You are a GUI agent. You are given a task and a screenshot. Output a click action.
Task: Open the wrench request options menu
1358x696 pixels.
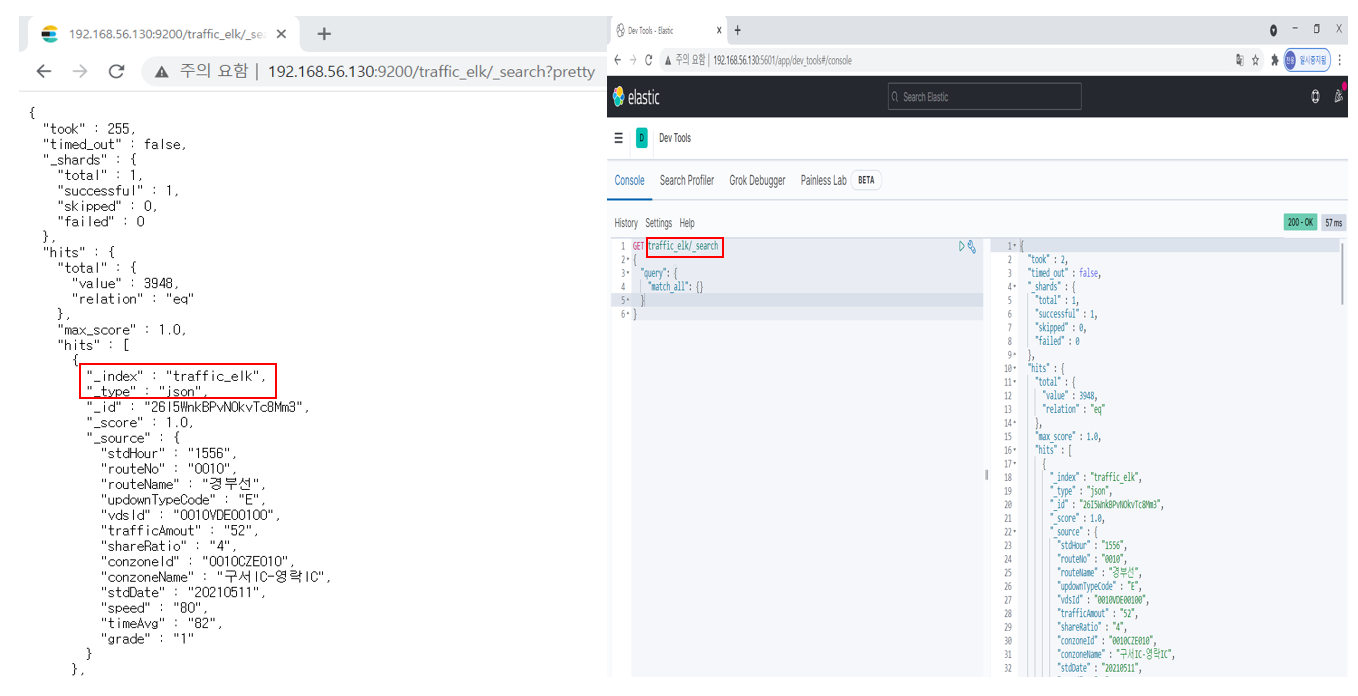pyautogui.click(x=970, y=245)
